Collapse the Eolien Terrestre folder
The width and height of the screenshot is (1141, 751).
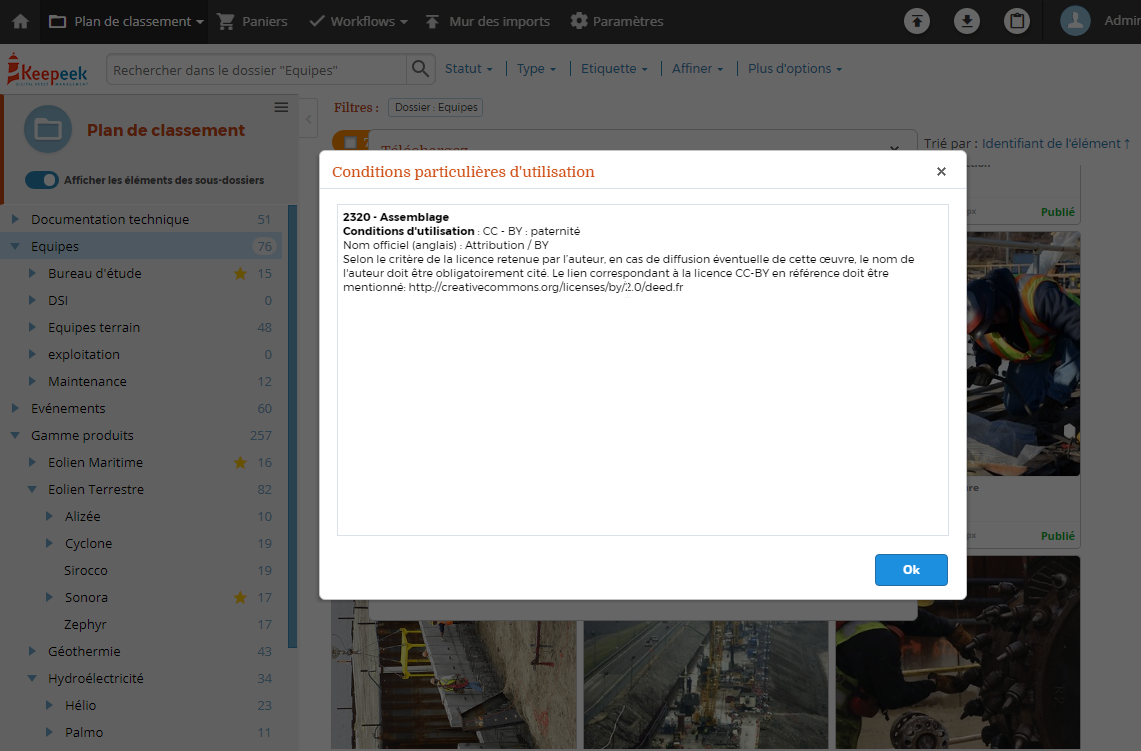32,490
